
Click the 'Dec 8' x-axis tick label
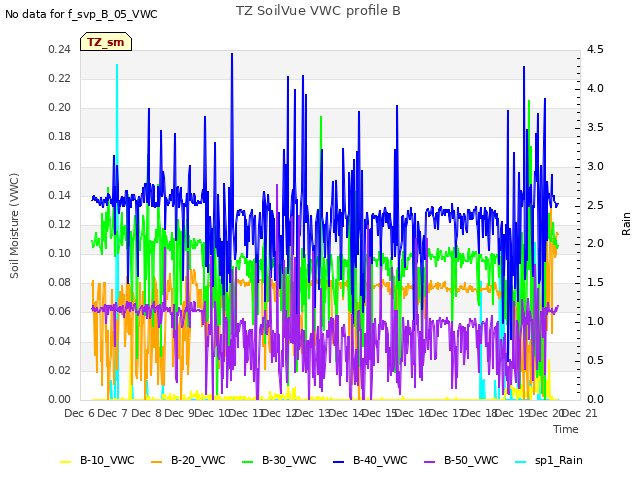147,413
